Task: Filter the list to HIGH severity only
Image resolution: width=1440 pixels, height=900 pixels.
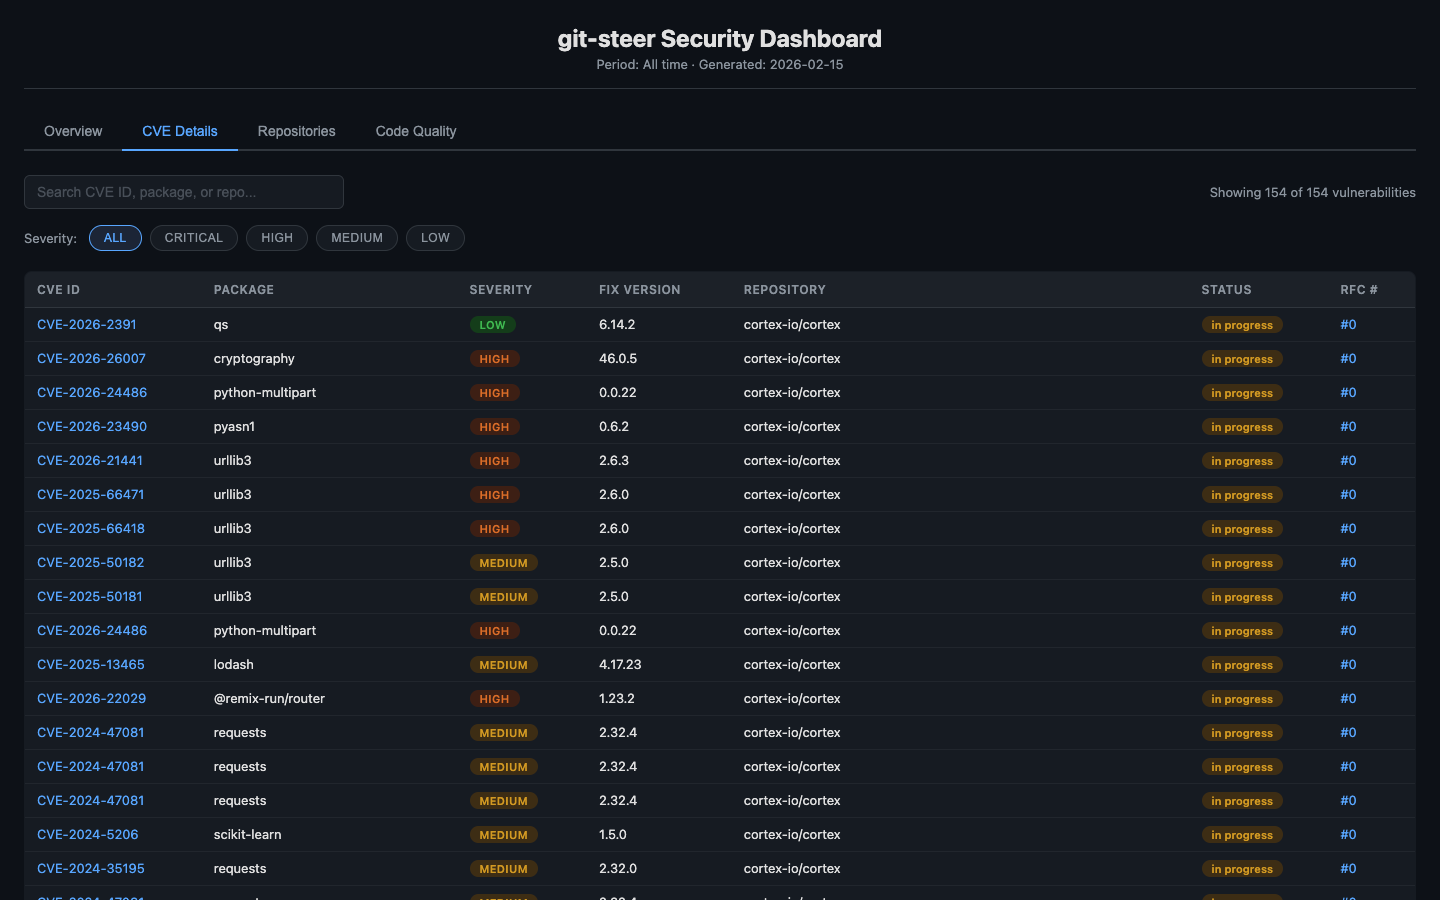Action: [x=277, y=238]
